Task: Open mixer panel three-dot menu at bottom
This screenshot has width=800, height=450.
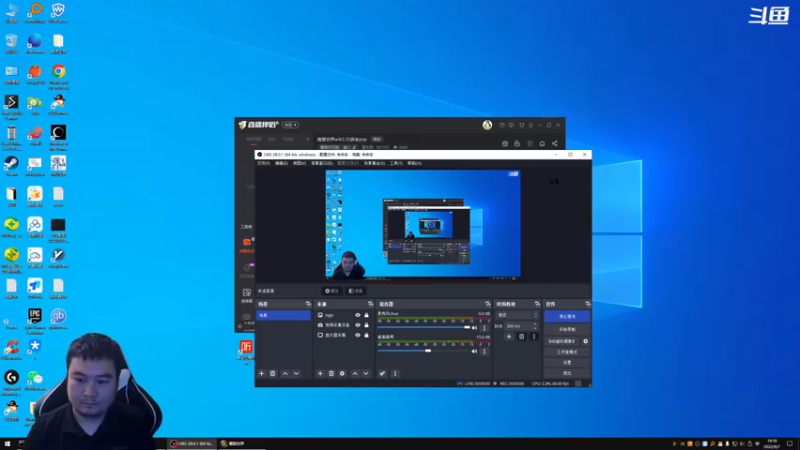Action: click(395, 373)
